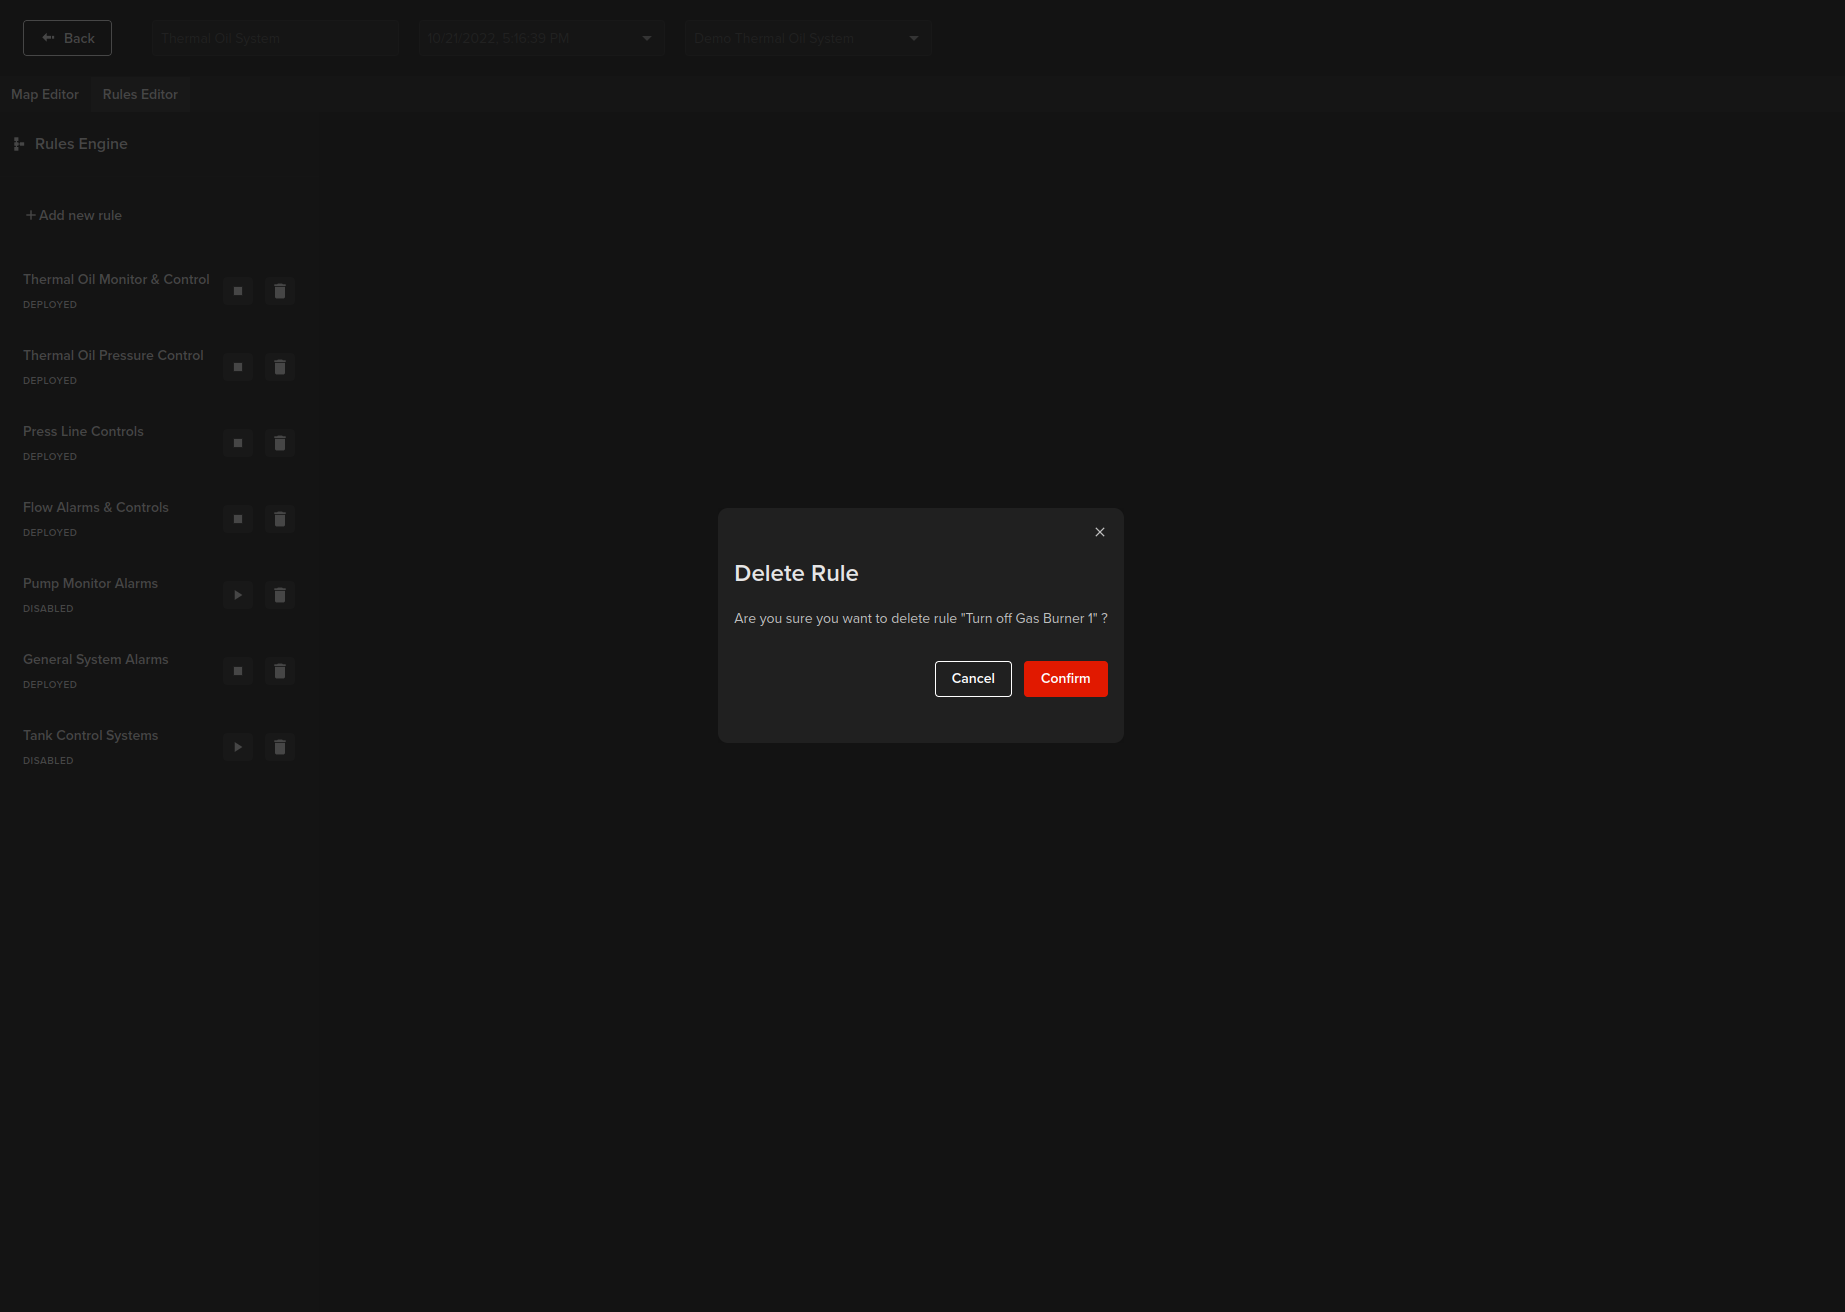This screenshot has height=1312, width=1845.
Task: Stop the Thermal Oil Monitor & Control rule
Action: (x=238, y=291)
